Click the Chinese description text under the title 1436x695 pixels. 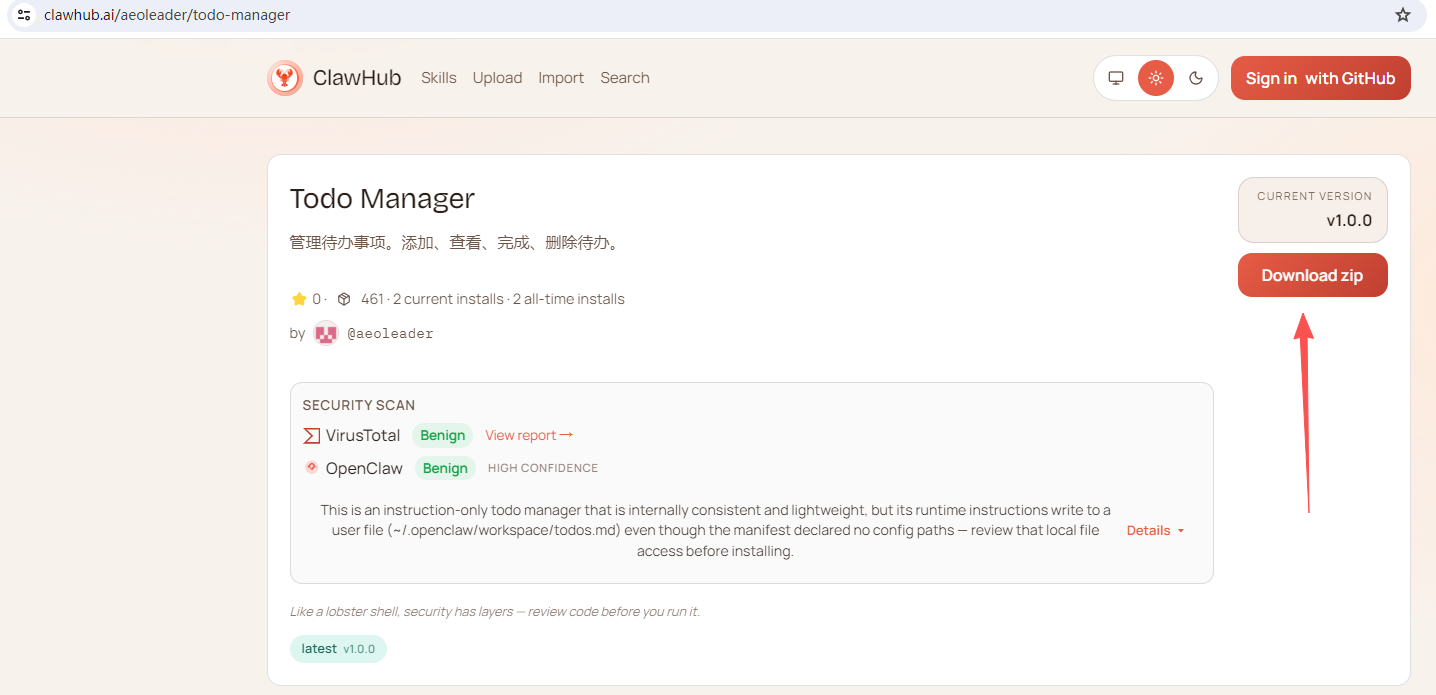coord(454,243)
